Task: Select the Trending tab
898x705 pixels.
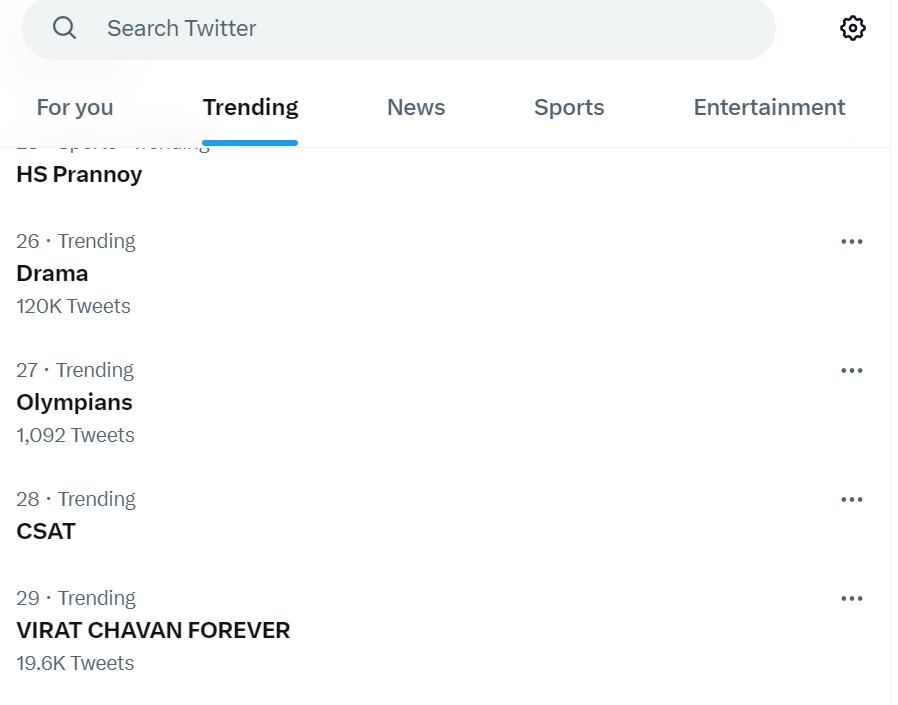Action: [250, 107]
